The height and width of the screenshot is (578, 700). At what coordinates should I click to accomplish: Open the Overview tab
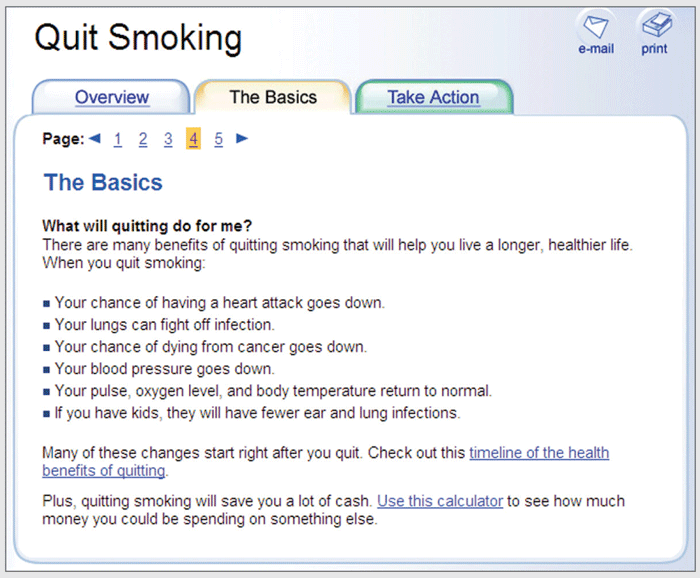coord(112,97)
